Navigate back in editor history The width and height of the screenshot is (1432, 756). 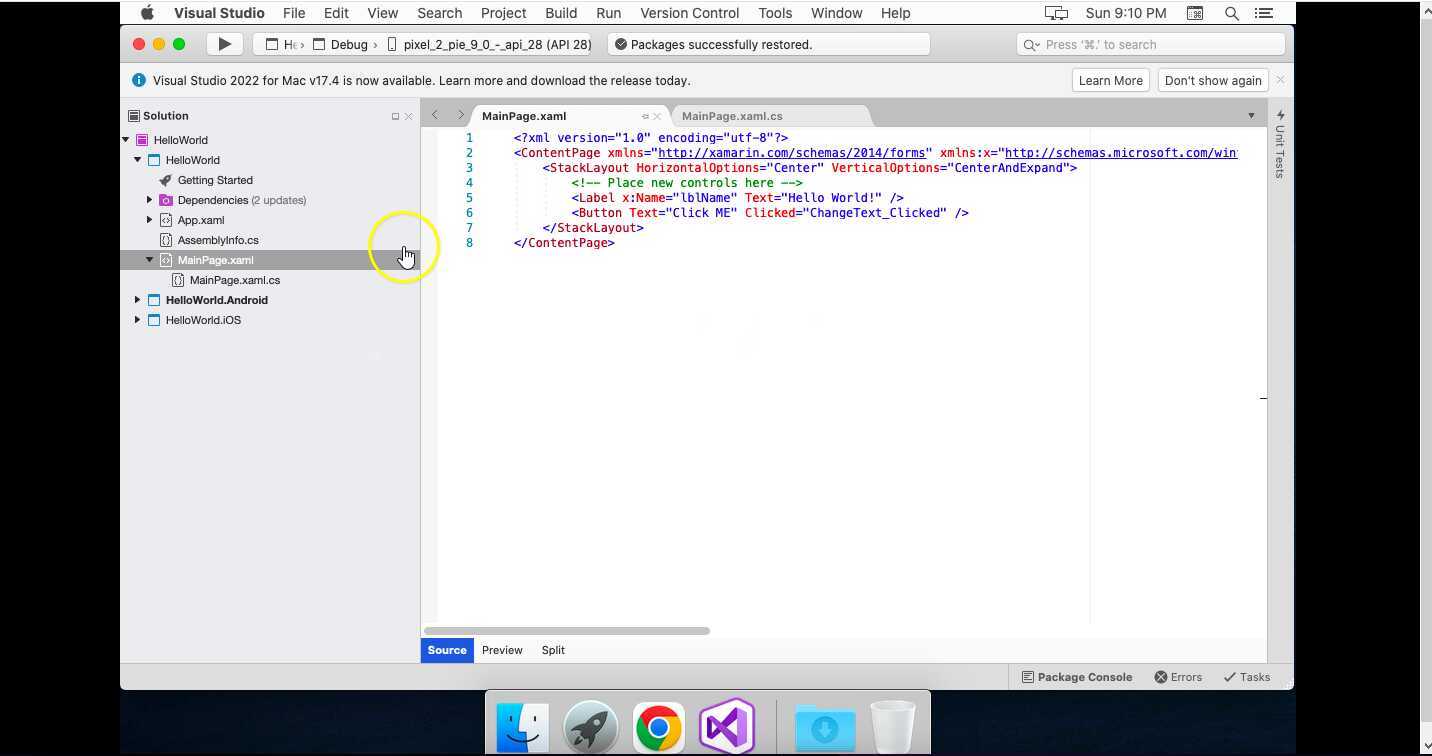click(435, 115)
